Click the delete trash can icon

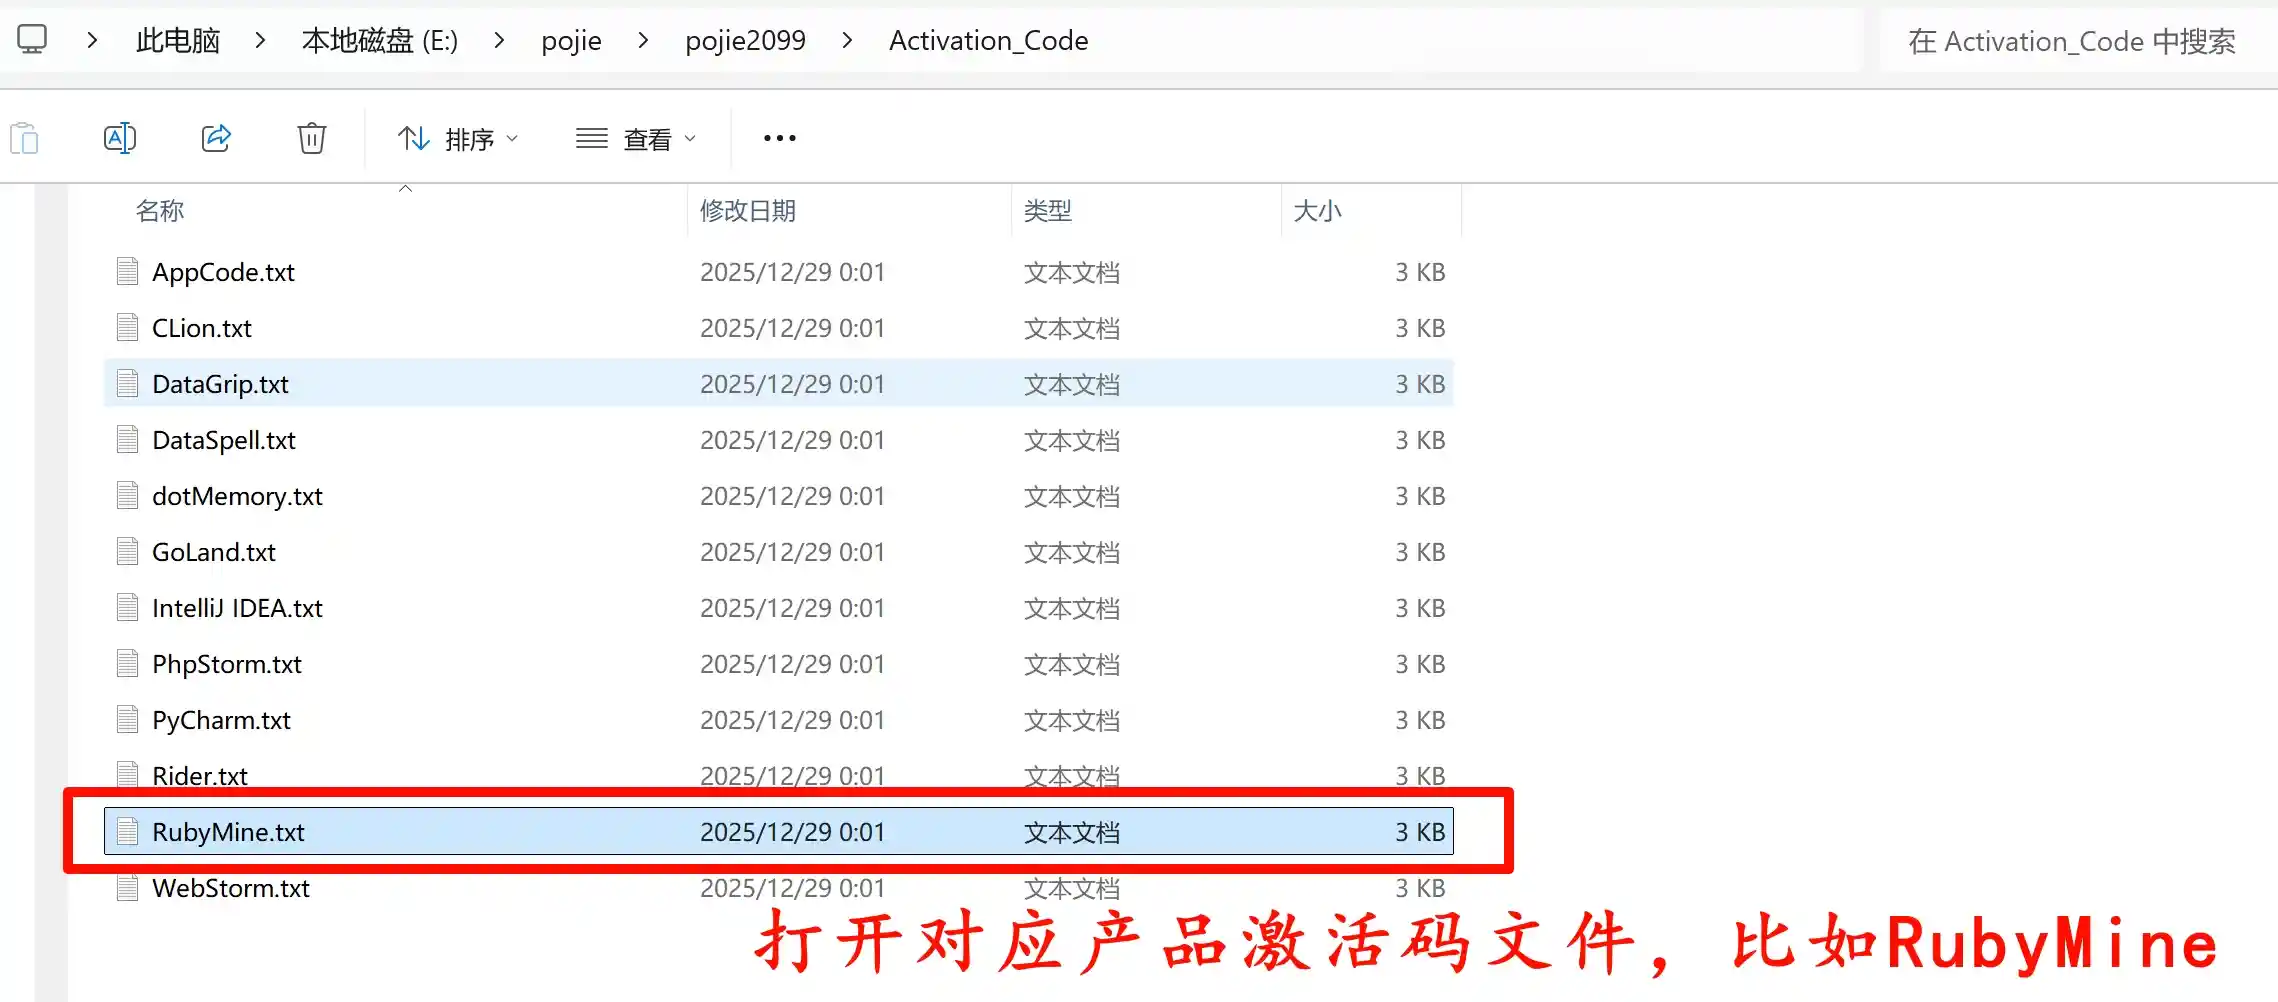pyautogui.click(x=312, y=138)
